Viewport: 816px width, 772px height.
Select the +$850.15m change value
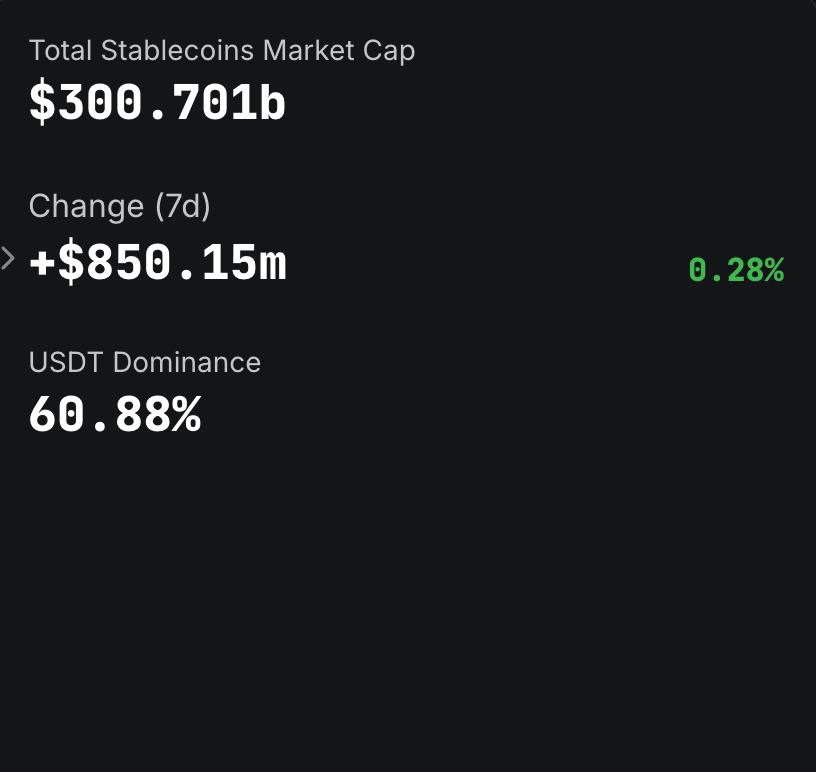(x=158, y=263)
